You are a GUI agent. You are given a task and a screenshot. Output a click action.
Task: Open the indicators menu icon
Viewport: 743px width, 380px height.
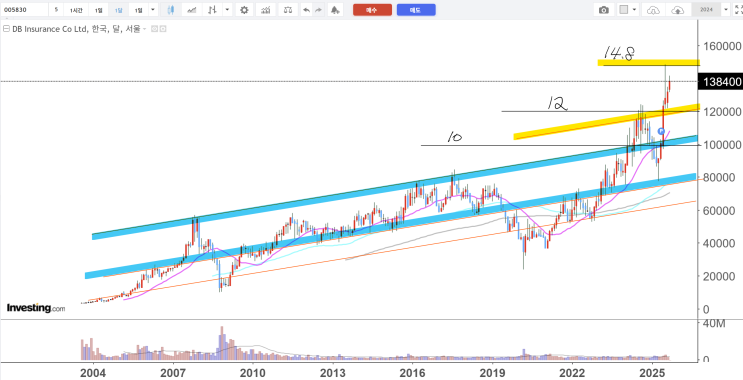click(x=266, y=10)
